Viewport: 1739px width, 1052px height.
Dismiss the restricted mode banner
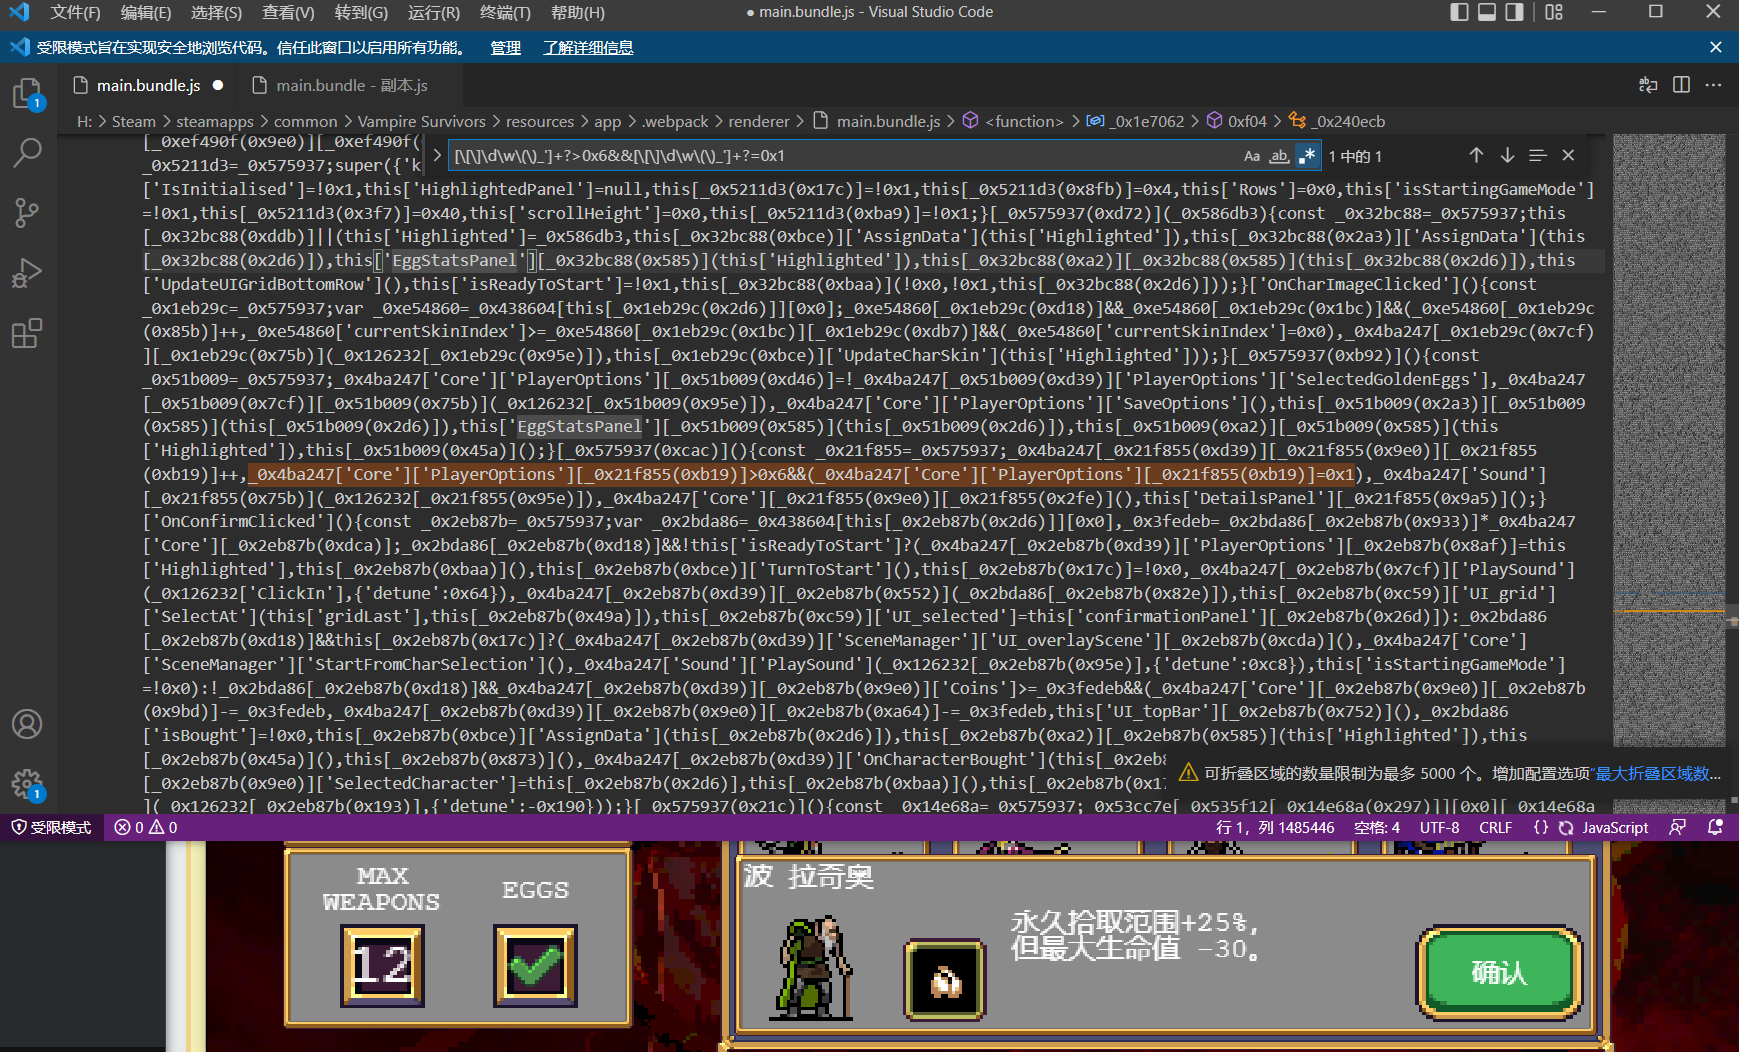click(1716, 47)
